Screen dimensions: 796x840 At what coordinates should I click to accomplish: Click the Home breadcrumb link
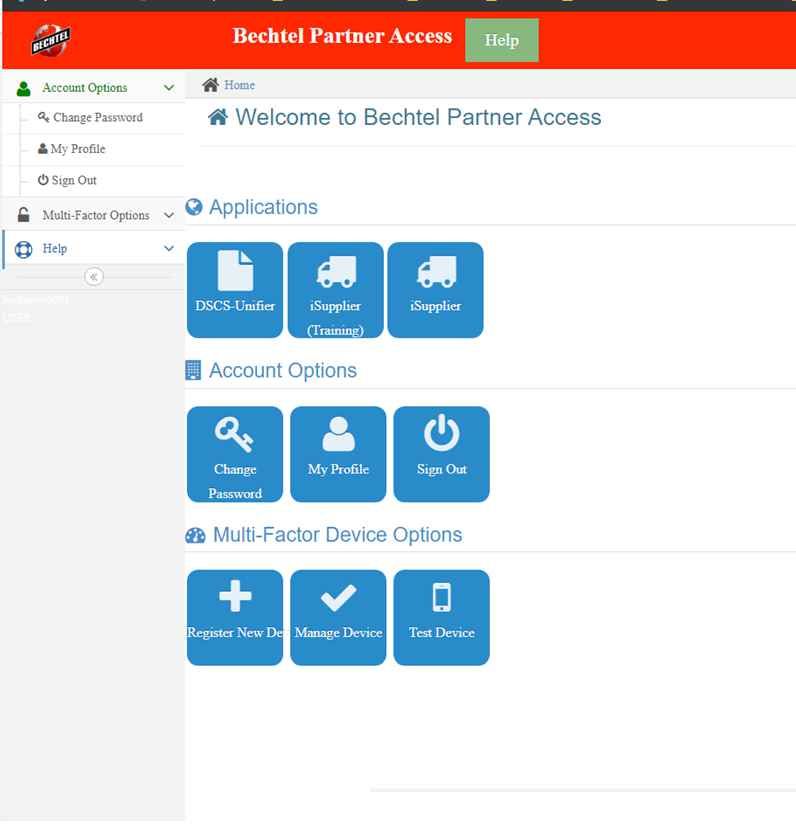tap(239, 85)
